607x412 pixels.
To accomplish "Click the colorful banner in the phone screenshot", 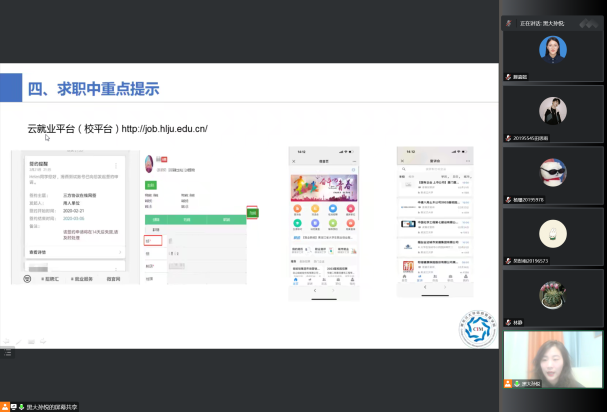I will point(316,187).
